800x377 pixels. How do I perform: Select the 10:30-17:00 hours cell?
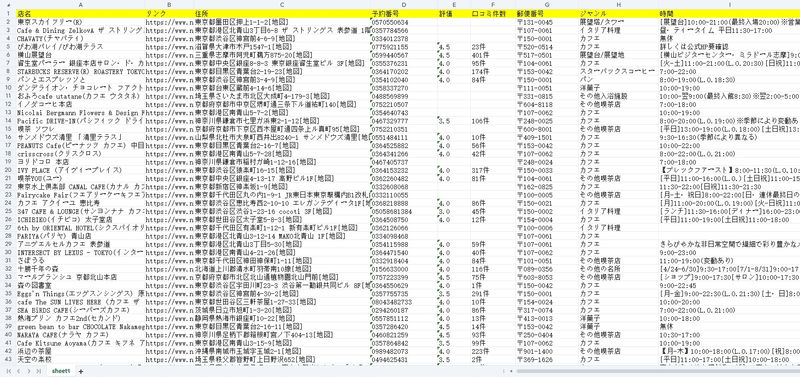tap(729, 335)
